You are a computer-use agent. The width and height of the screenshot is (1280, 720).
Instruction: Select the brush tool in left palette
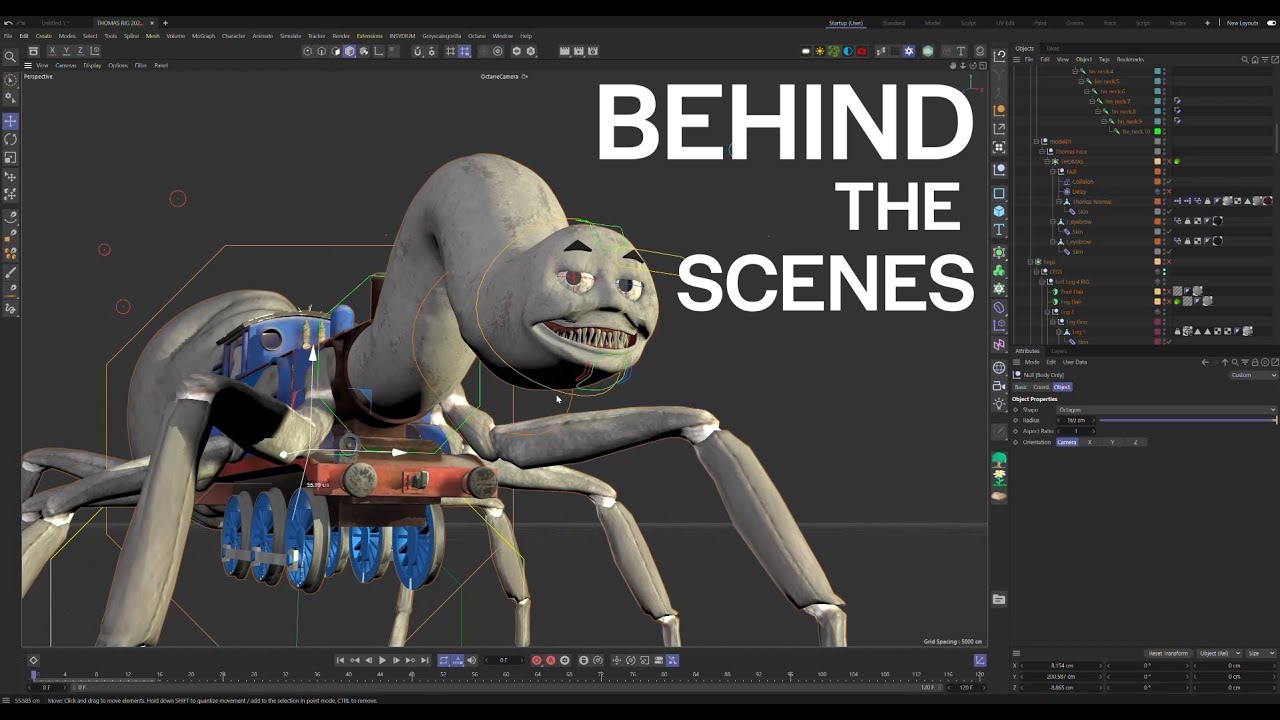tap(10, 272)
